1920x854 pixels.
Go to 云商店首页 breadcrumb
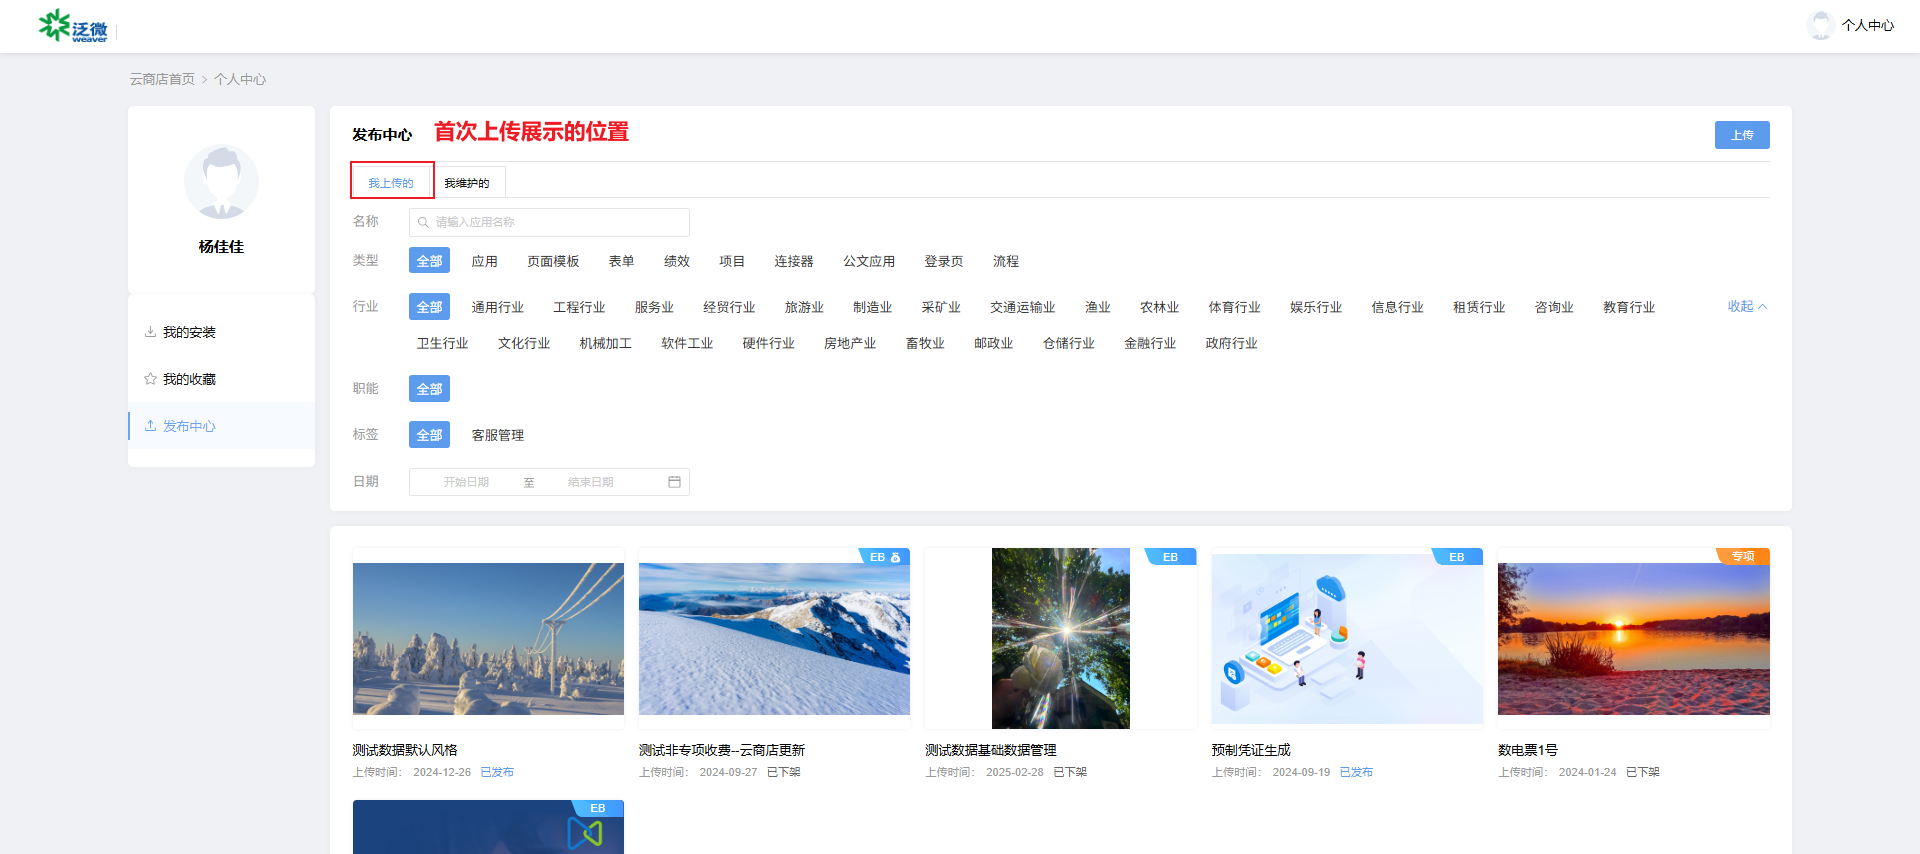point(162,79)
